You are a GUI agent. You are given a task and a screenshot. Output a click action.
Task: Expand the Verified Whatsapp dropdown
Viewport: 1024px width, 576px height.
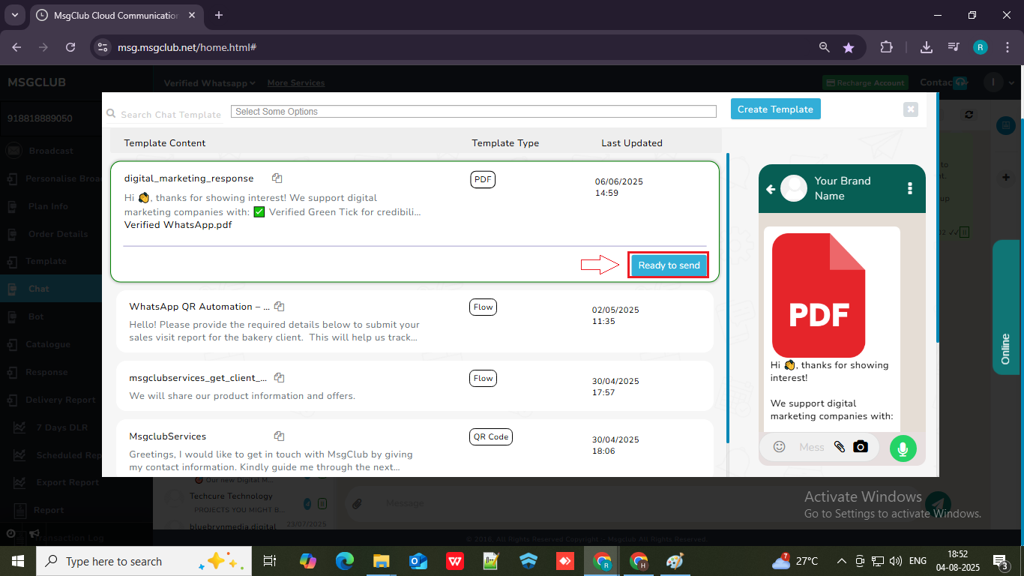[210, 83]
